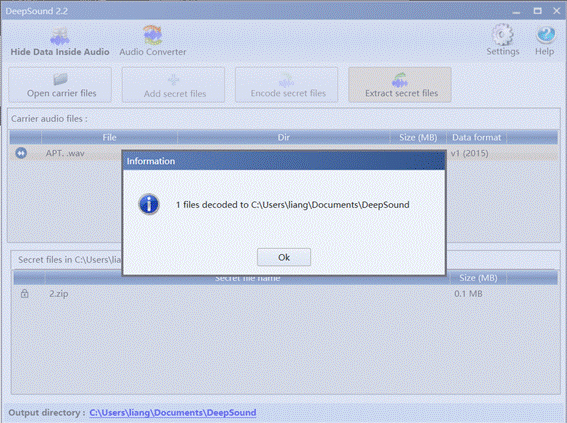The width and height of the screenshot is (567, 423).
Task: Click carrier Size (MB) column header
Action: point(418,137)
